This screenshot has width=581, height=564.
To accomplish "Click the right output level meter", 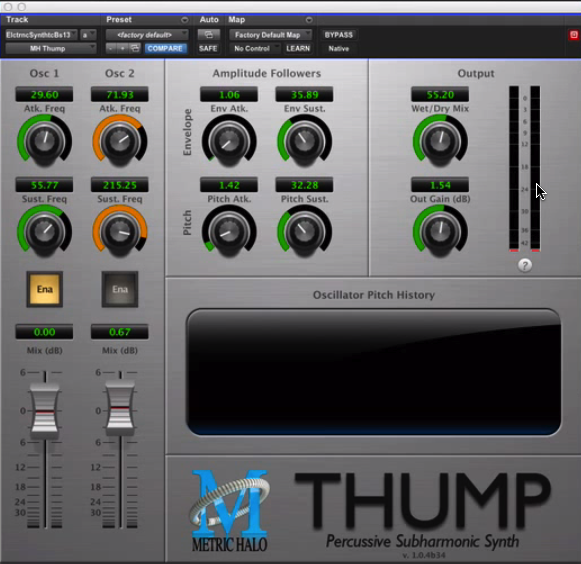I will point(535,169).
